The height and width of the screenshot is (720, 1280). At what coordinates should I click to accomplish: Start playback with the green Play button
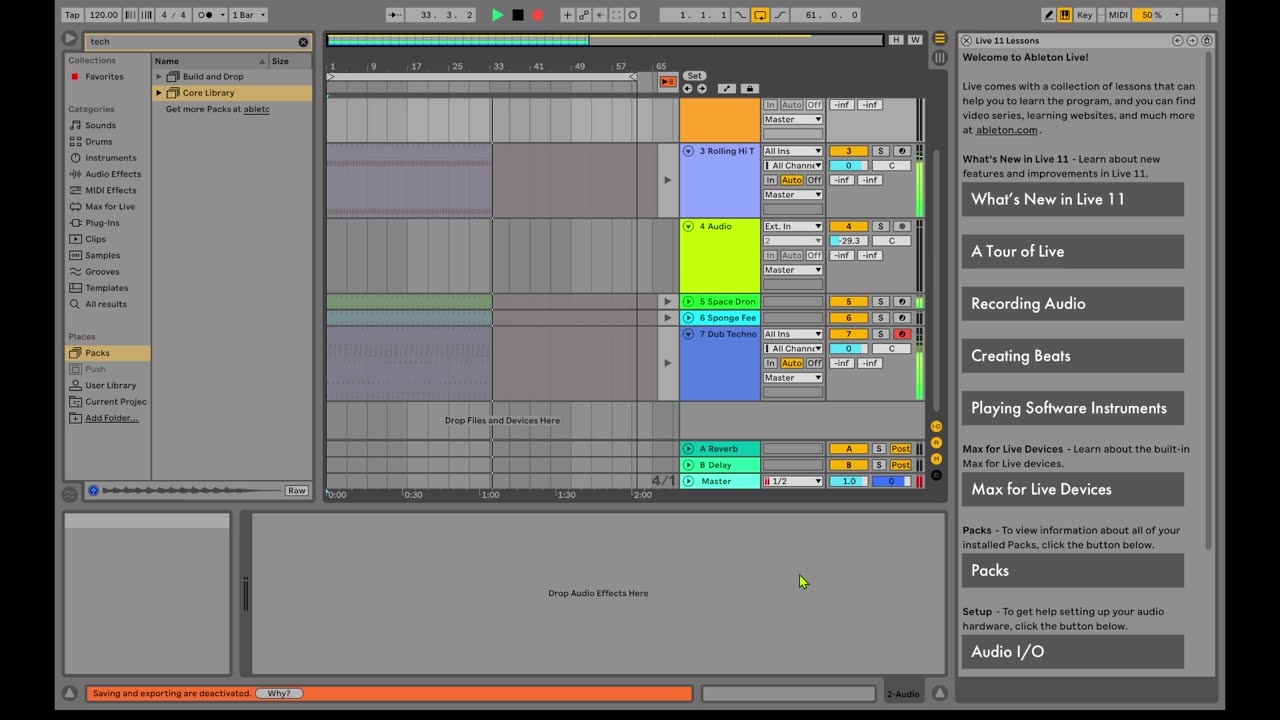click(497, 15)
